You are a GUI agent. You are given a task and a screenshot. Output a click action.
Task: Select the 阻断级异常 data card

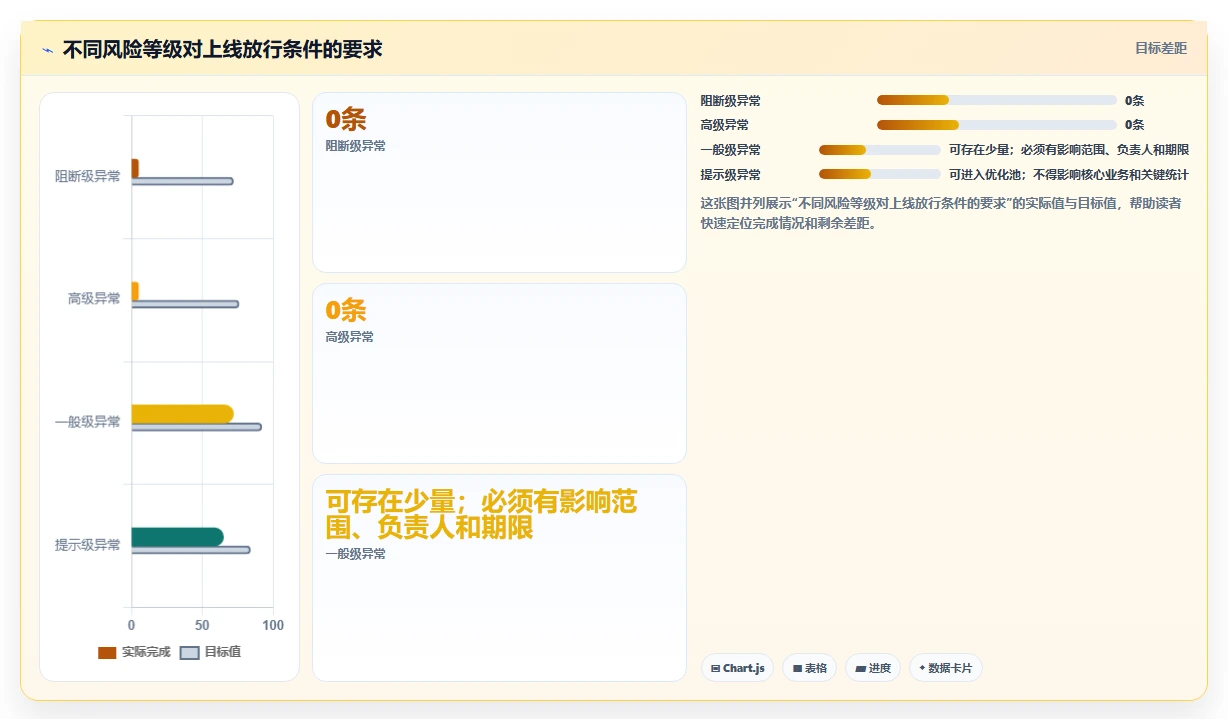(499, 183)
